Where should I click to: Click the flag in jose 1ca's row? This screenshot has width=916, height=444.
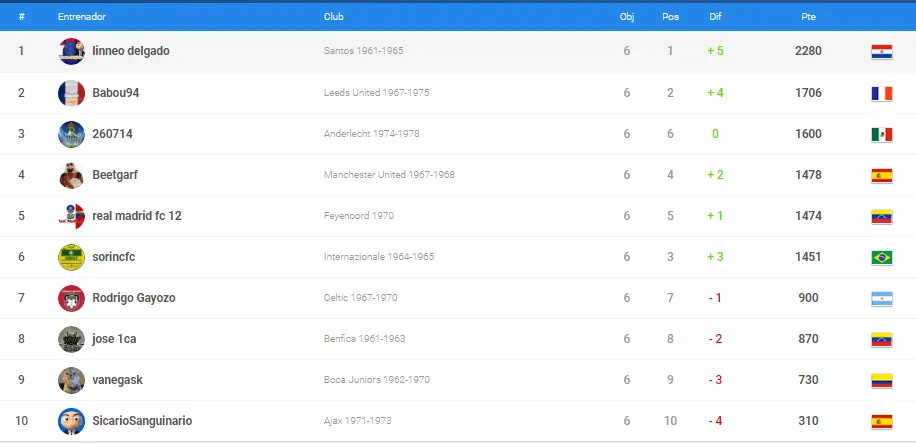(882, 339)
